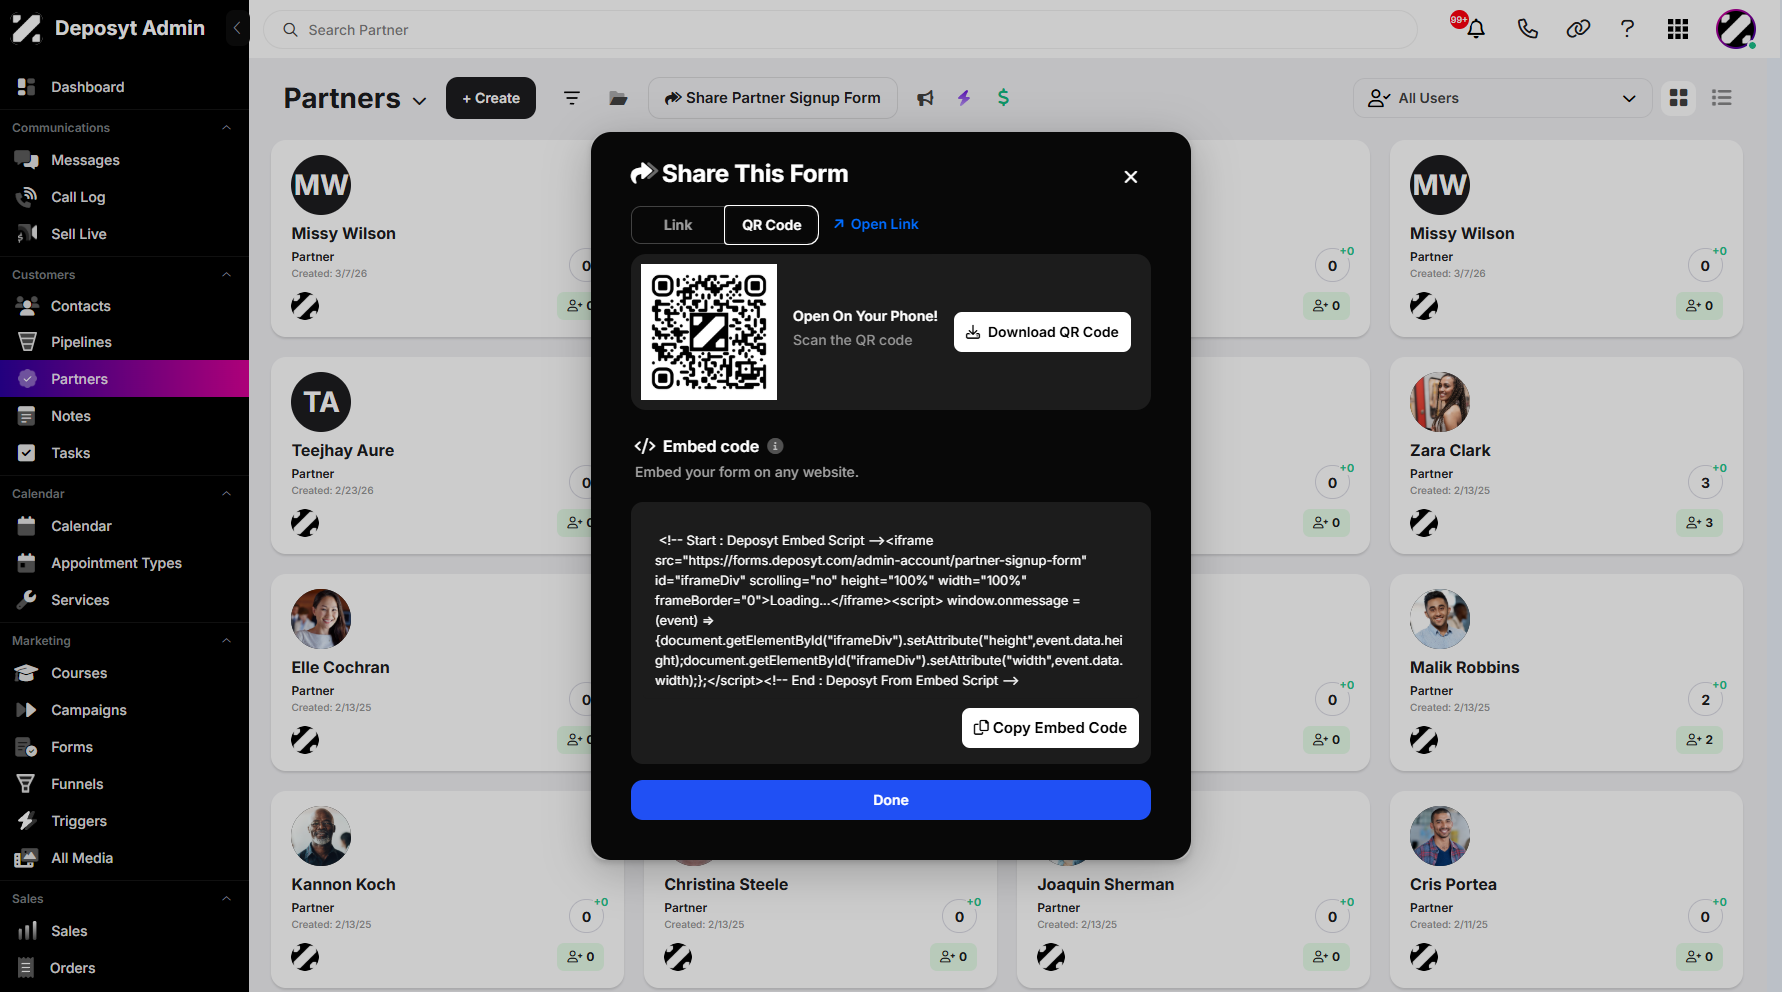Image resolution: width=1782 pixels, height=992 pixels.
Task: Click Copy Embed Code button
Action: 1050,728
